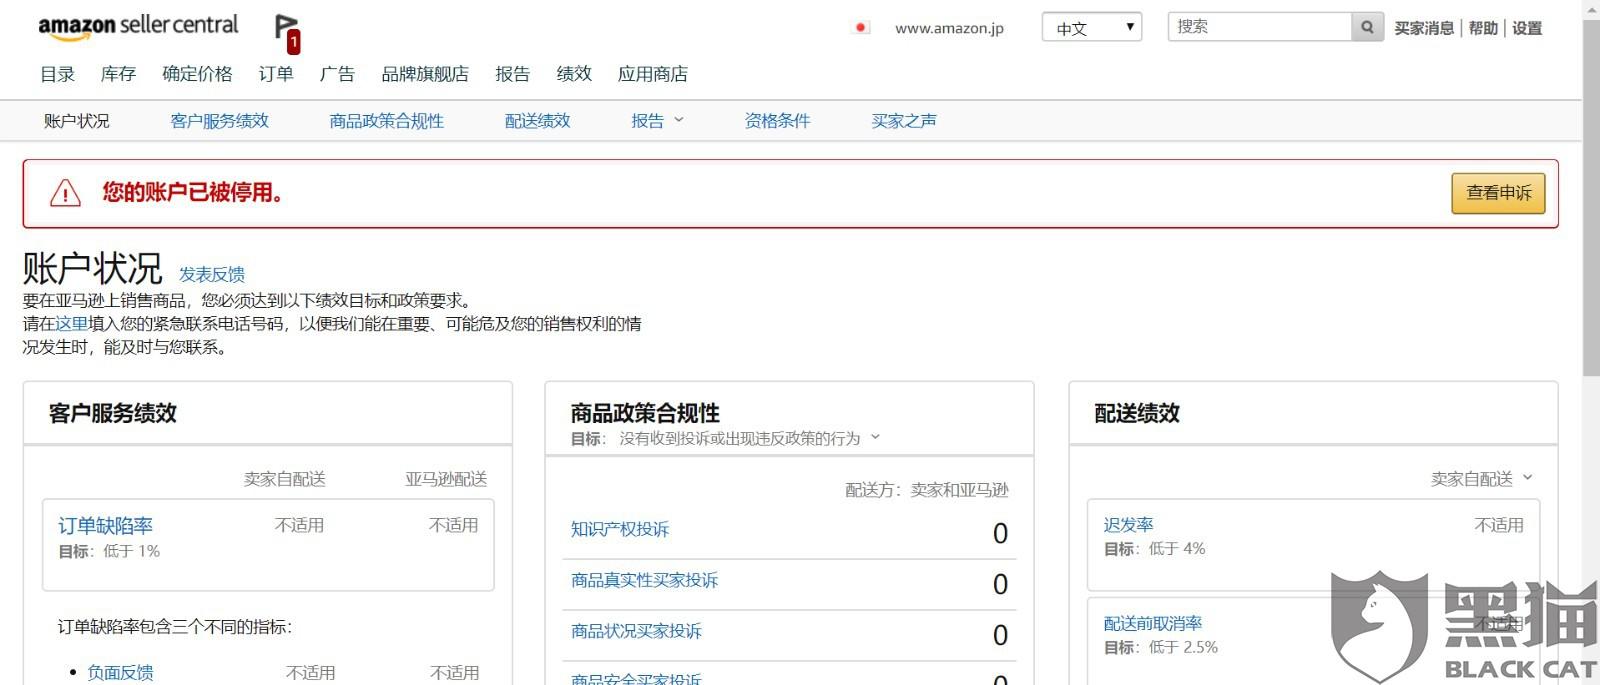
Task: Expand the 商品政策合规性 target chevron
Action: [875, 437]
